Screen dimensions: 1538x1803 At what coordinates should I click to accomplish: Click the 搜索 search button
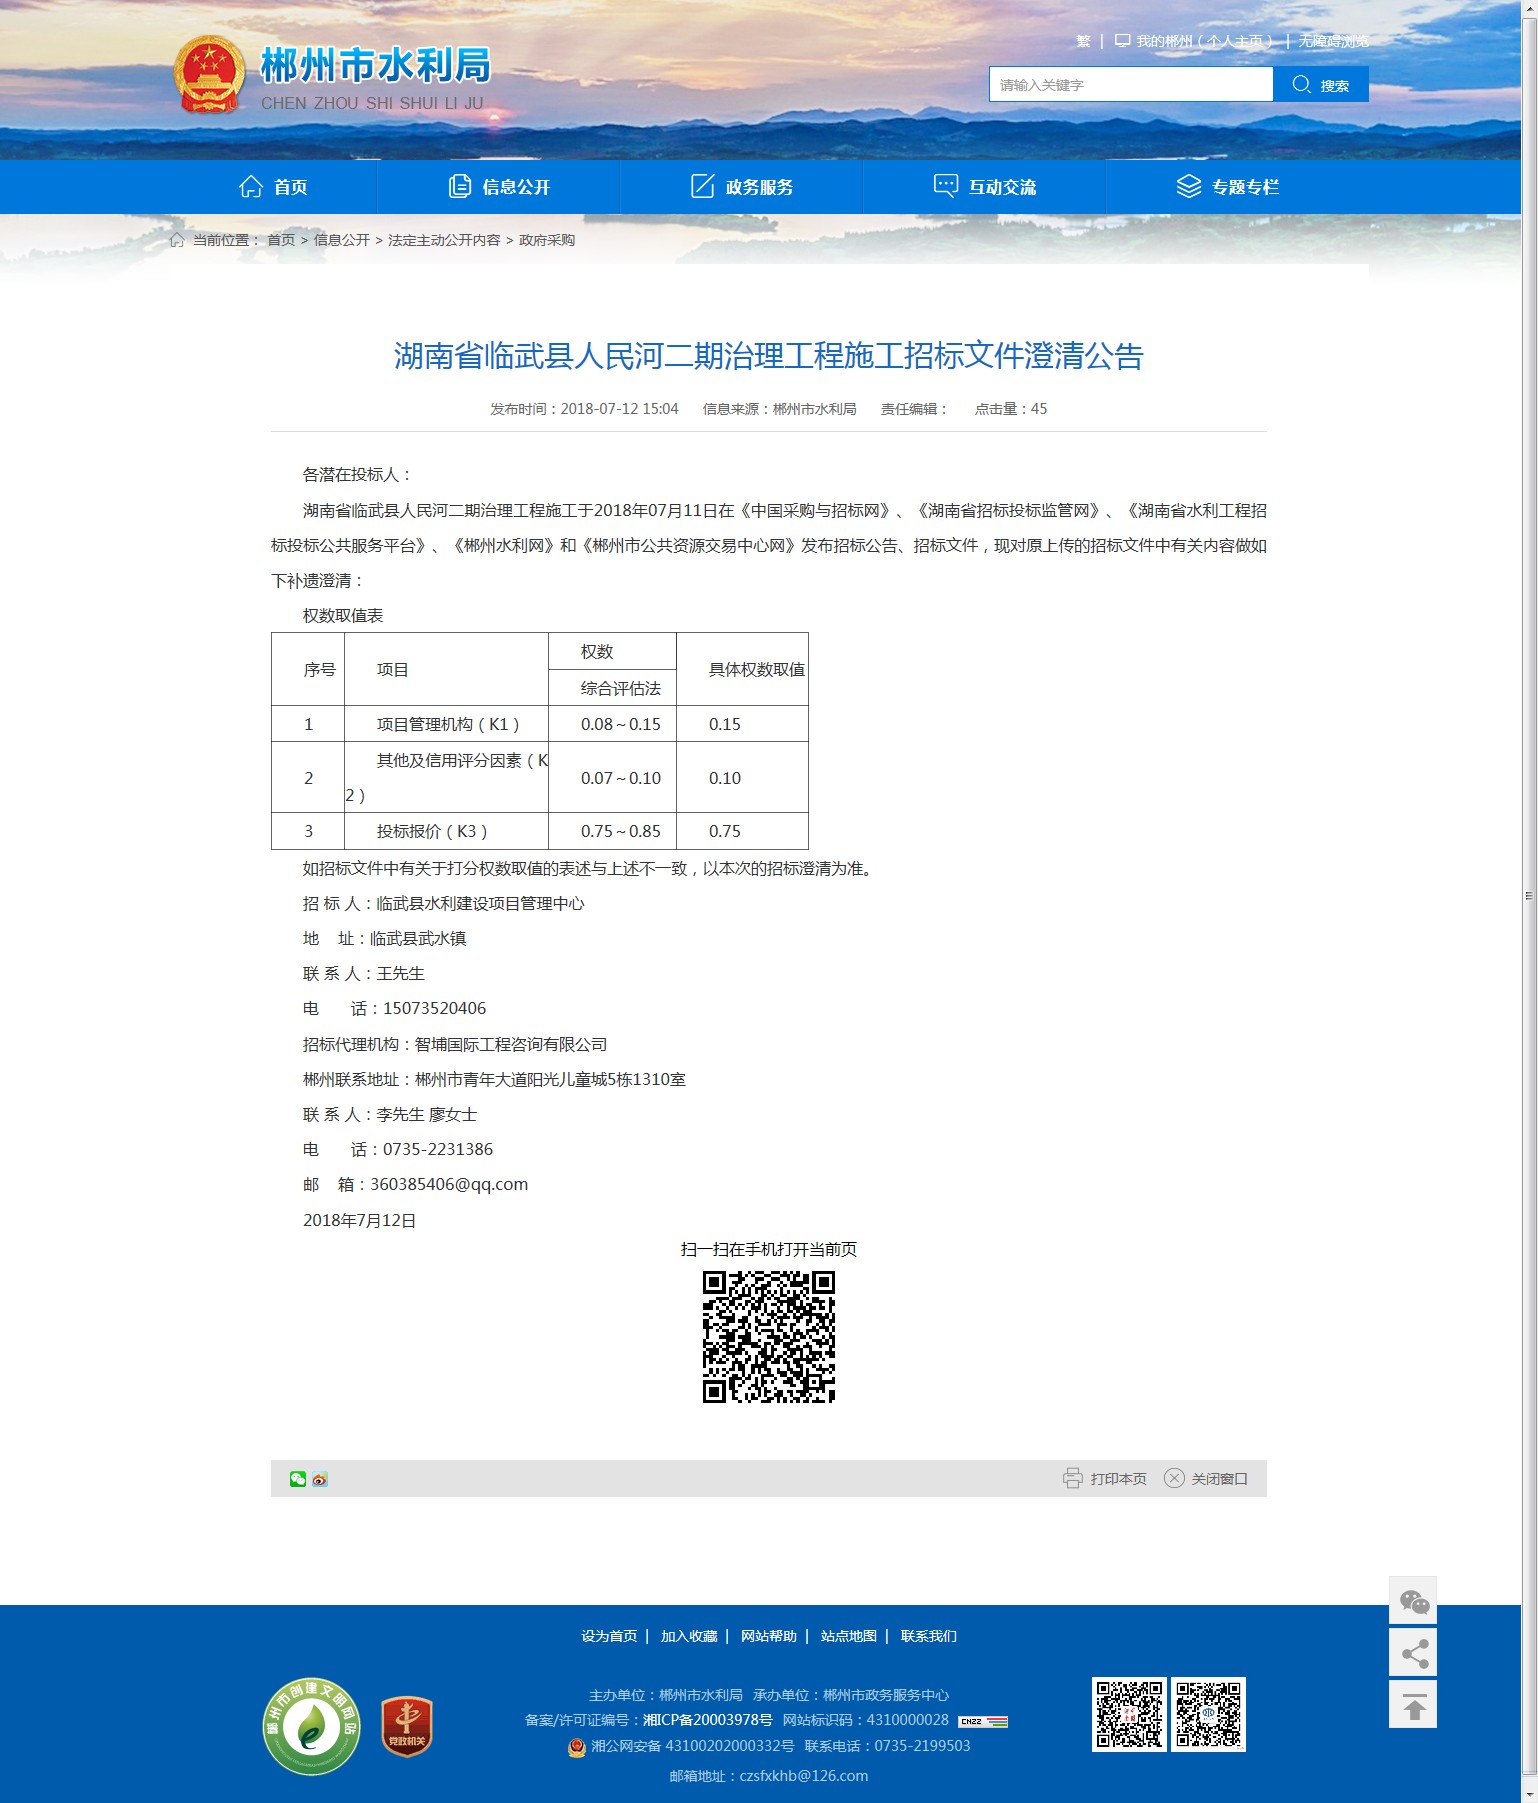pyautogui.click(x=1321, y=84)
